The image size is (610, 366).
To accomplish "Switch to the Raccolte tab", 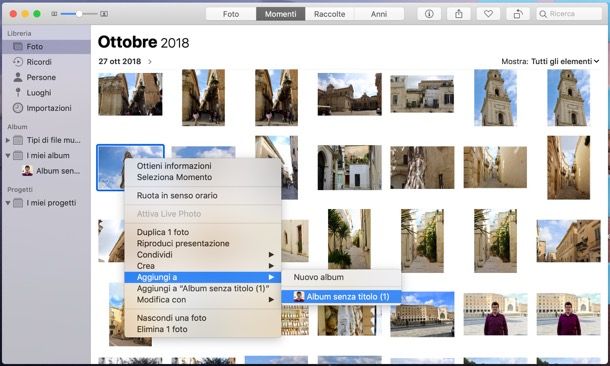I will point(330,14).
